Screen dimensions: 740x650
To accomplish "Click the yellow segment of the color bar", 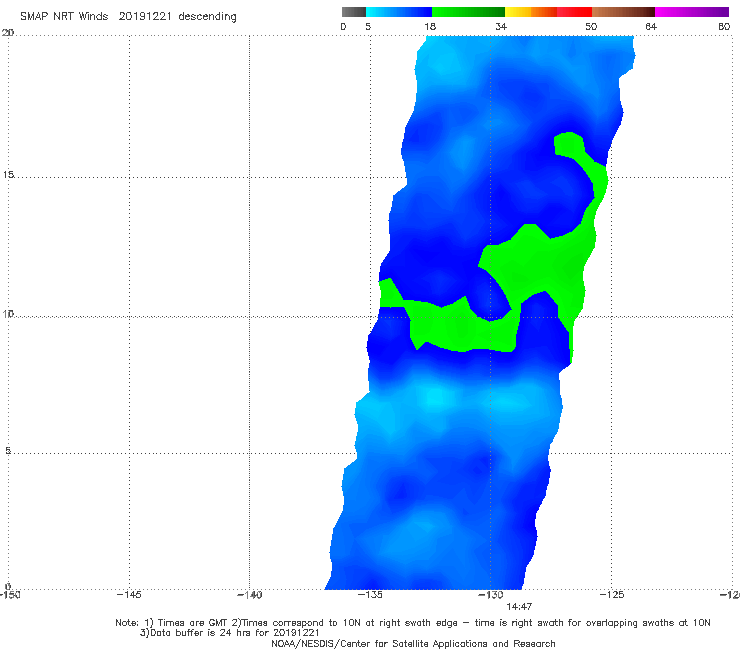I will click(x=518, y=12).
